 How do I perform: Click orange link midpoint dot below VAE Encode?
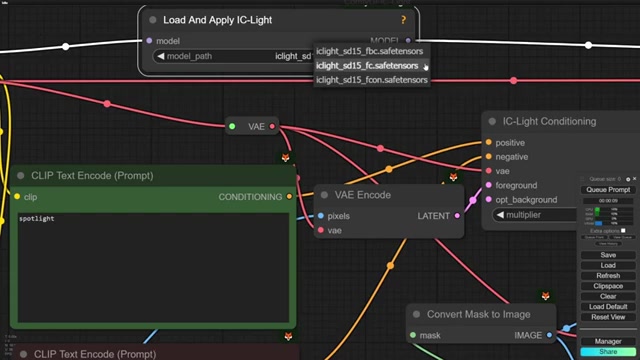(x=390, y=266)
